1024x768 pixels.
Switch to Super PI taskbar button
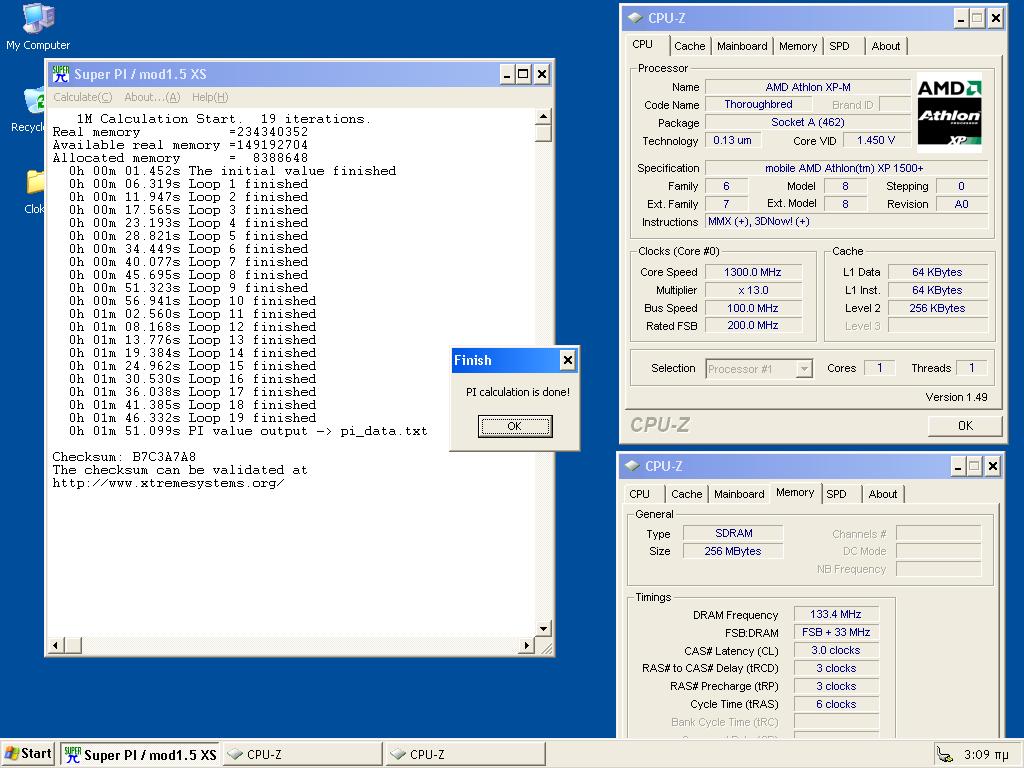pyautogui.click(x=140, y=754)
